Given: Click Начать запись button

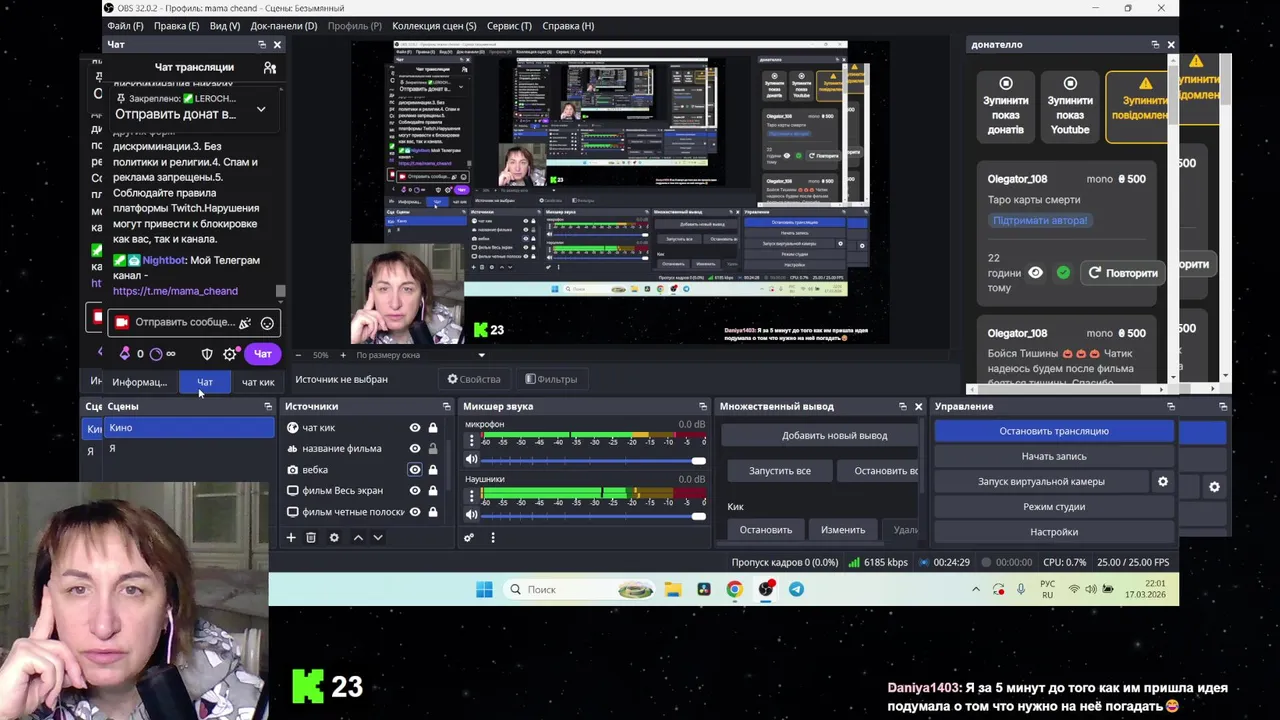Looking at the screenshot, I should pyautogui.click(x=1054, y=456).
